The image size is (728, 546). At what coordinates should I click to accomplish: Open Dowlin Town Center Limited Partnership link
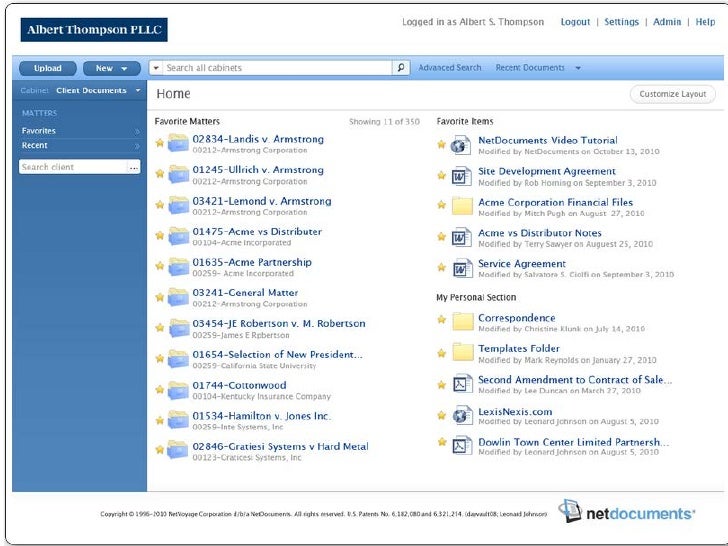pos(574,442)
